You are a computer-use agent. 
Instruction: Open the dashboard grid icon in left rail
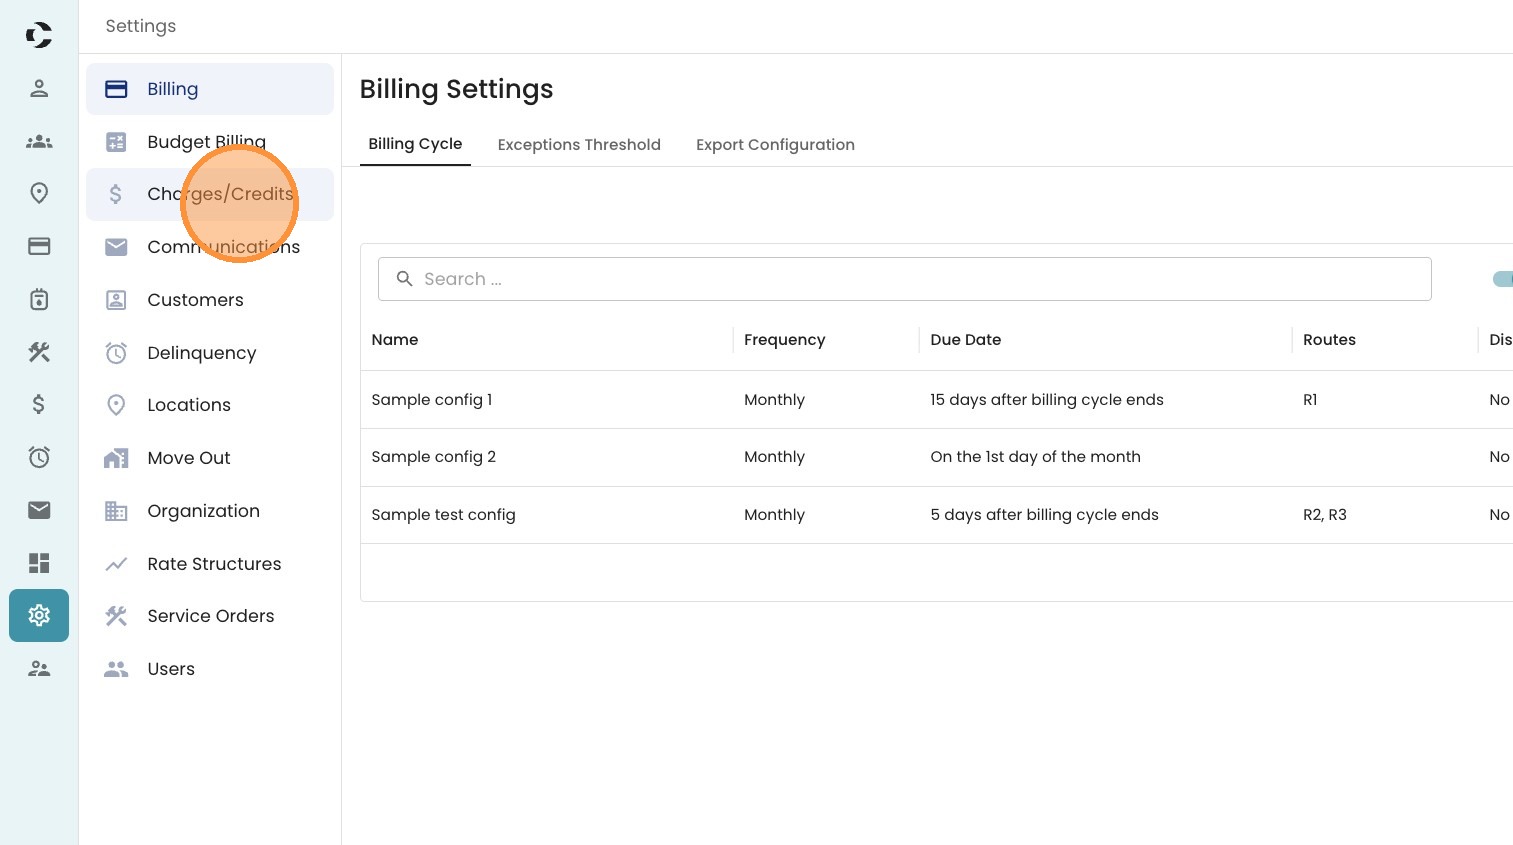[x=39, y=563]
